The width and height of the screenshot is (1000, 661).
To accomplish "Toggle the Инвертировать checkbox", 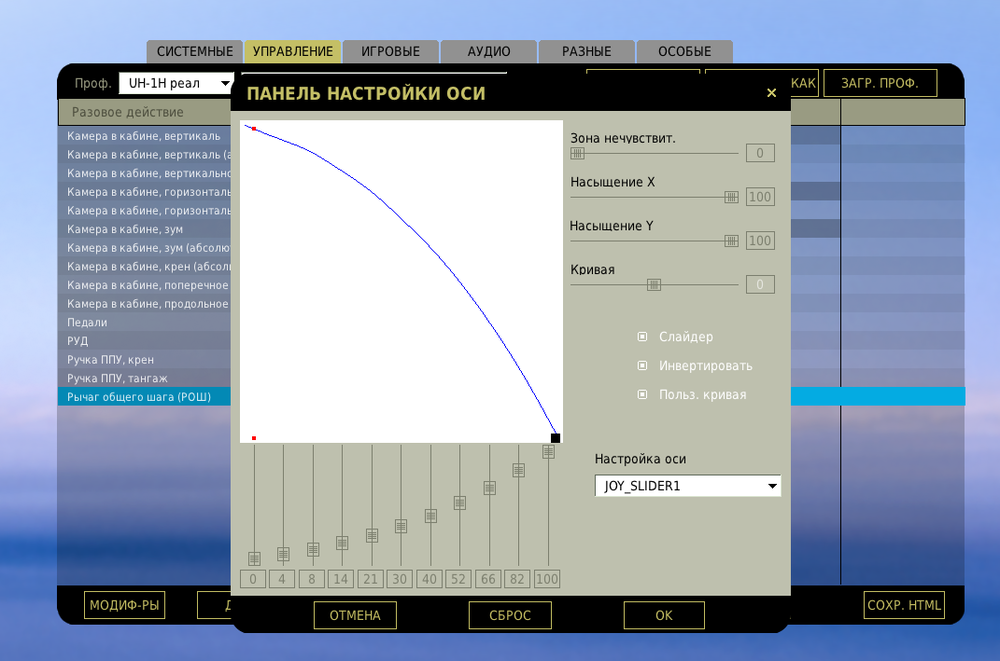I will pyautogui.click(x=642, y=366).
